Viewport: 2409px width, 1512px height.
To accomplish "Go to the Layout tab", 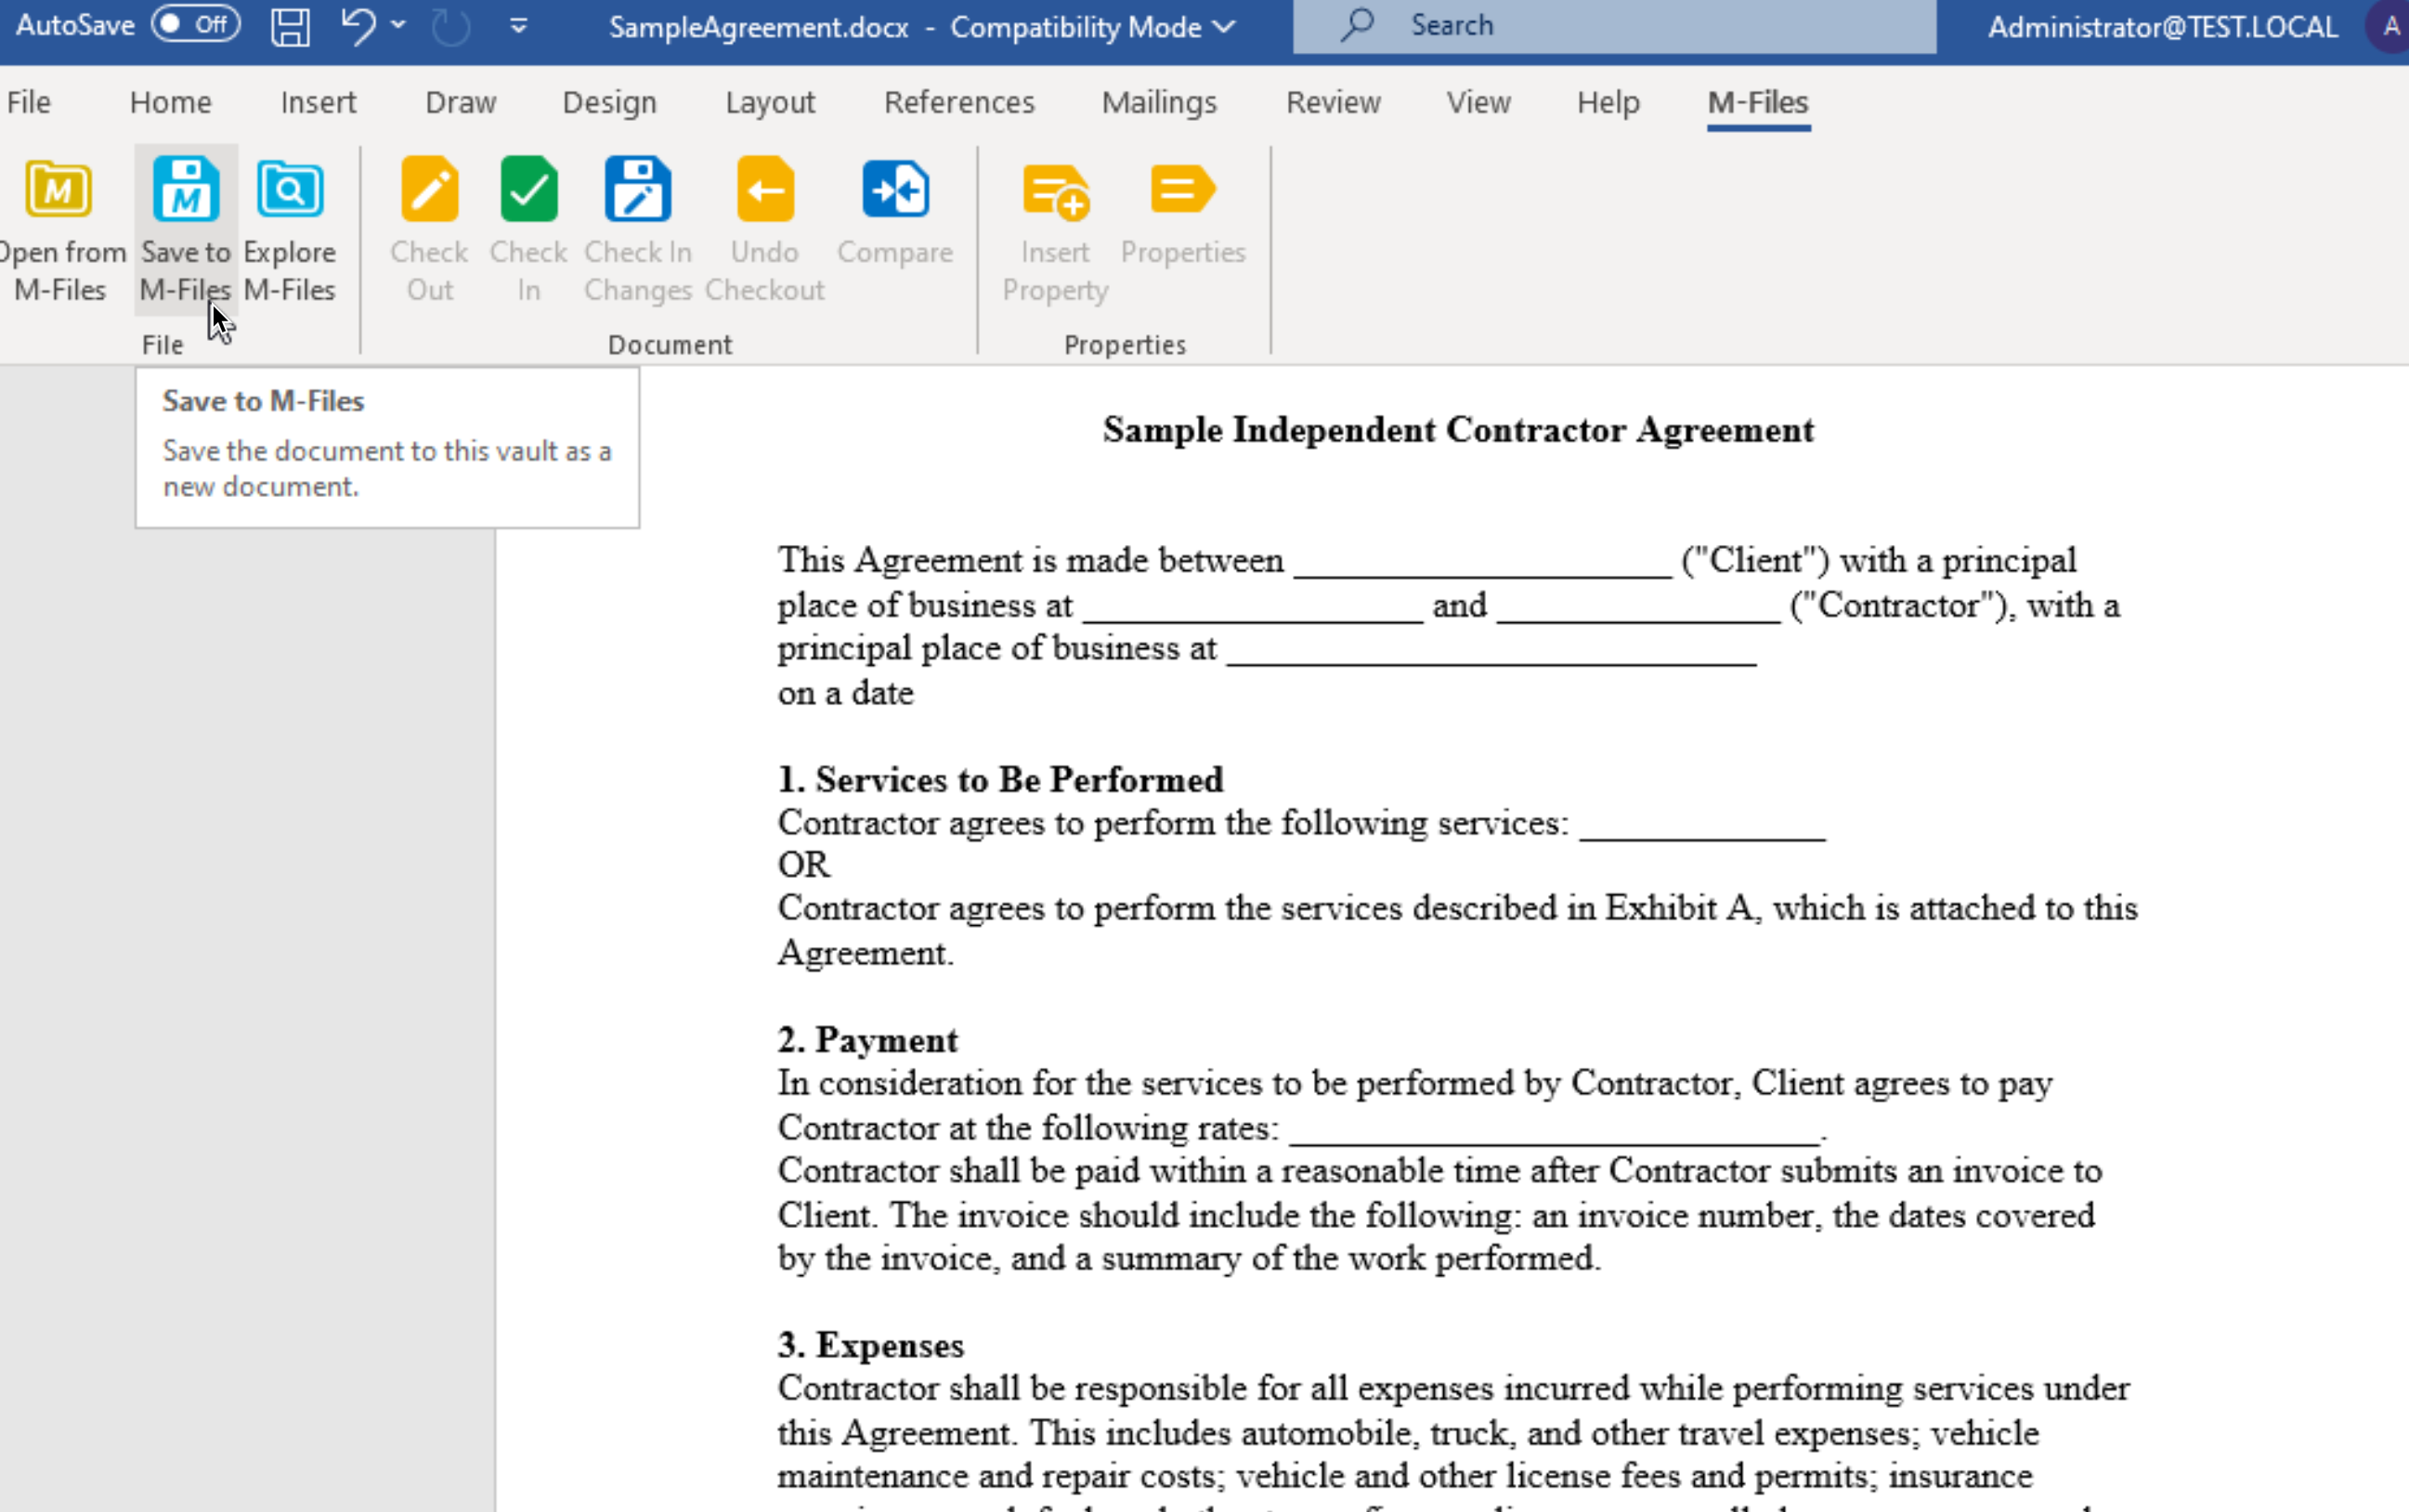I will (x=770, y=102).
